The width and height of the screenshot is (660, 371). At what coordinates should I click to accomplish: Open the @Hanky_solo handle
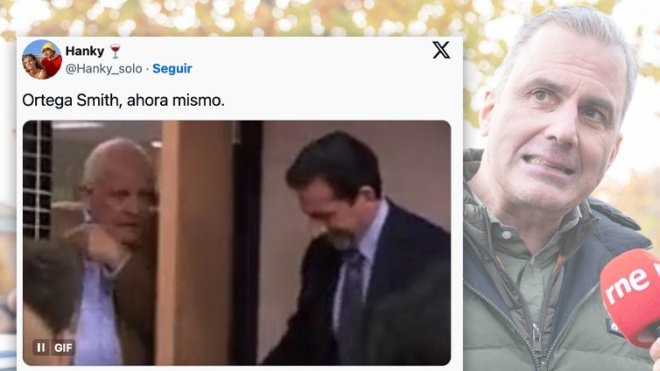104,69
